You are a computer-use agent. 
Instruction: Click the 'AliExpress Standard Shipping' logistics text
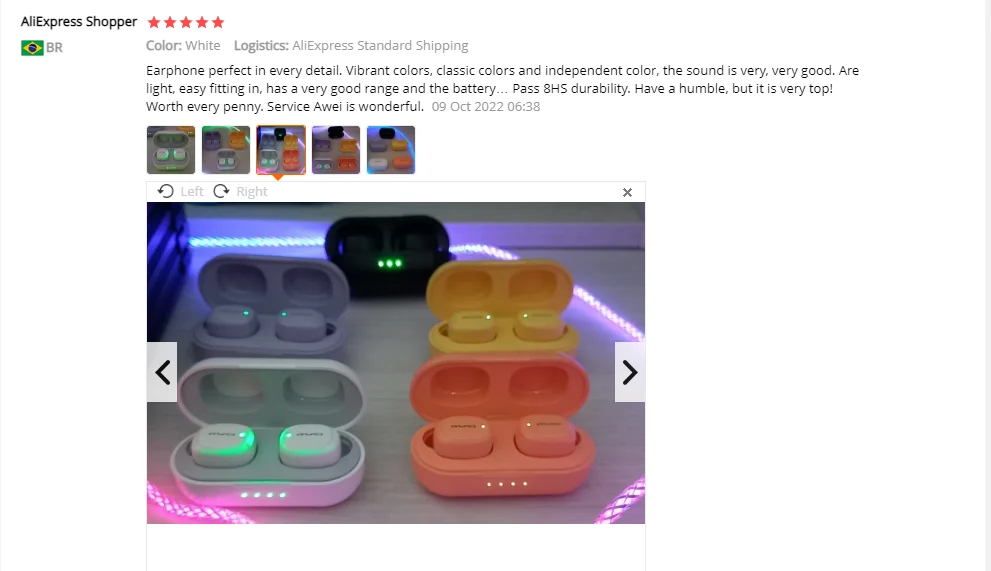coord(380,46)
